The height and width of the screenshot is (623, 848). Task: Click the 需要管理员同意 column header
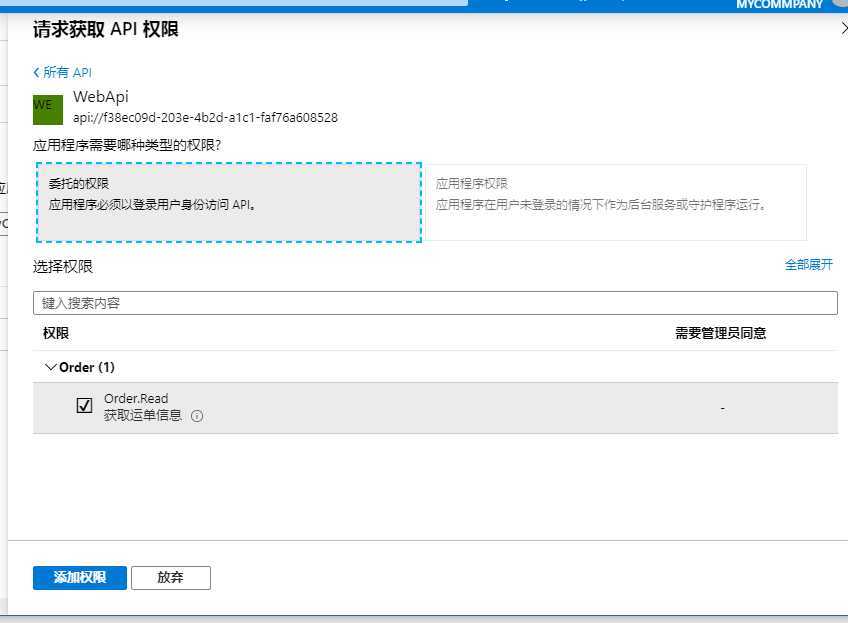pos(720,333)
